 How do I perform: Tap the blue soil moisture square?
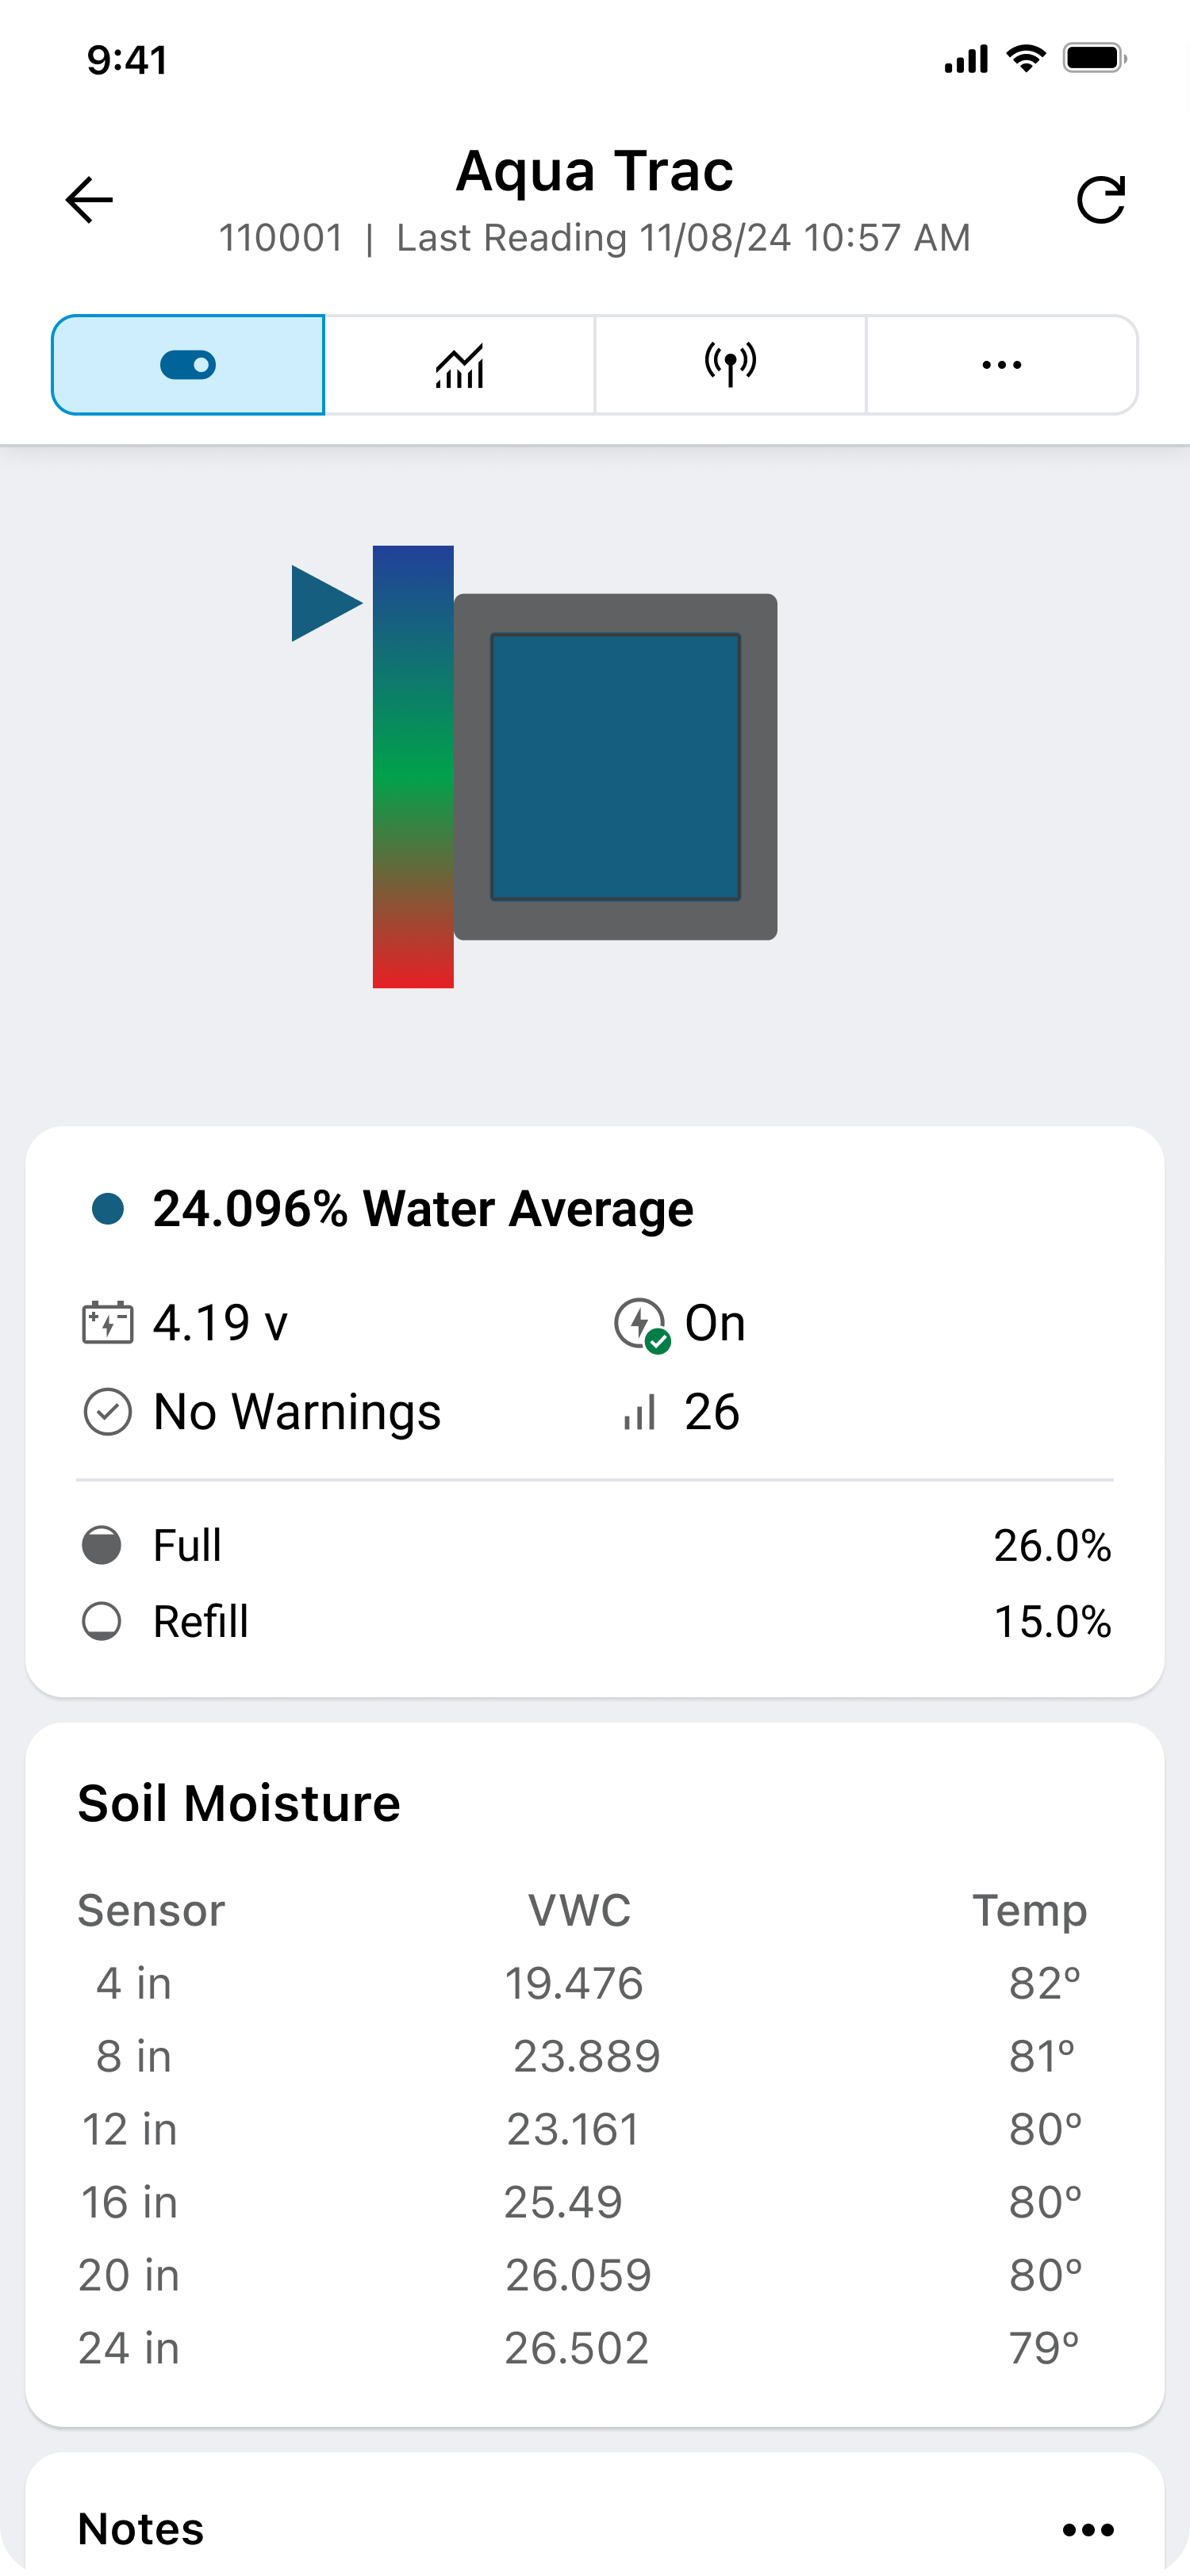click(x=615, y=767)
